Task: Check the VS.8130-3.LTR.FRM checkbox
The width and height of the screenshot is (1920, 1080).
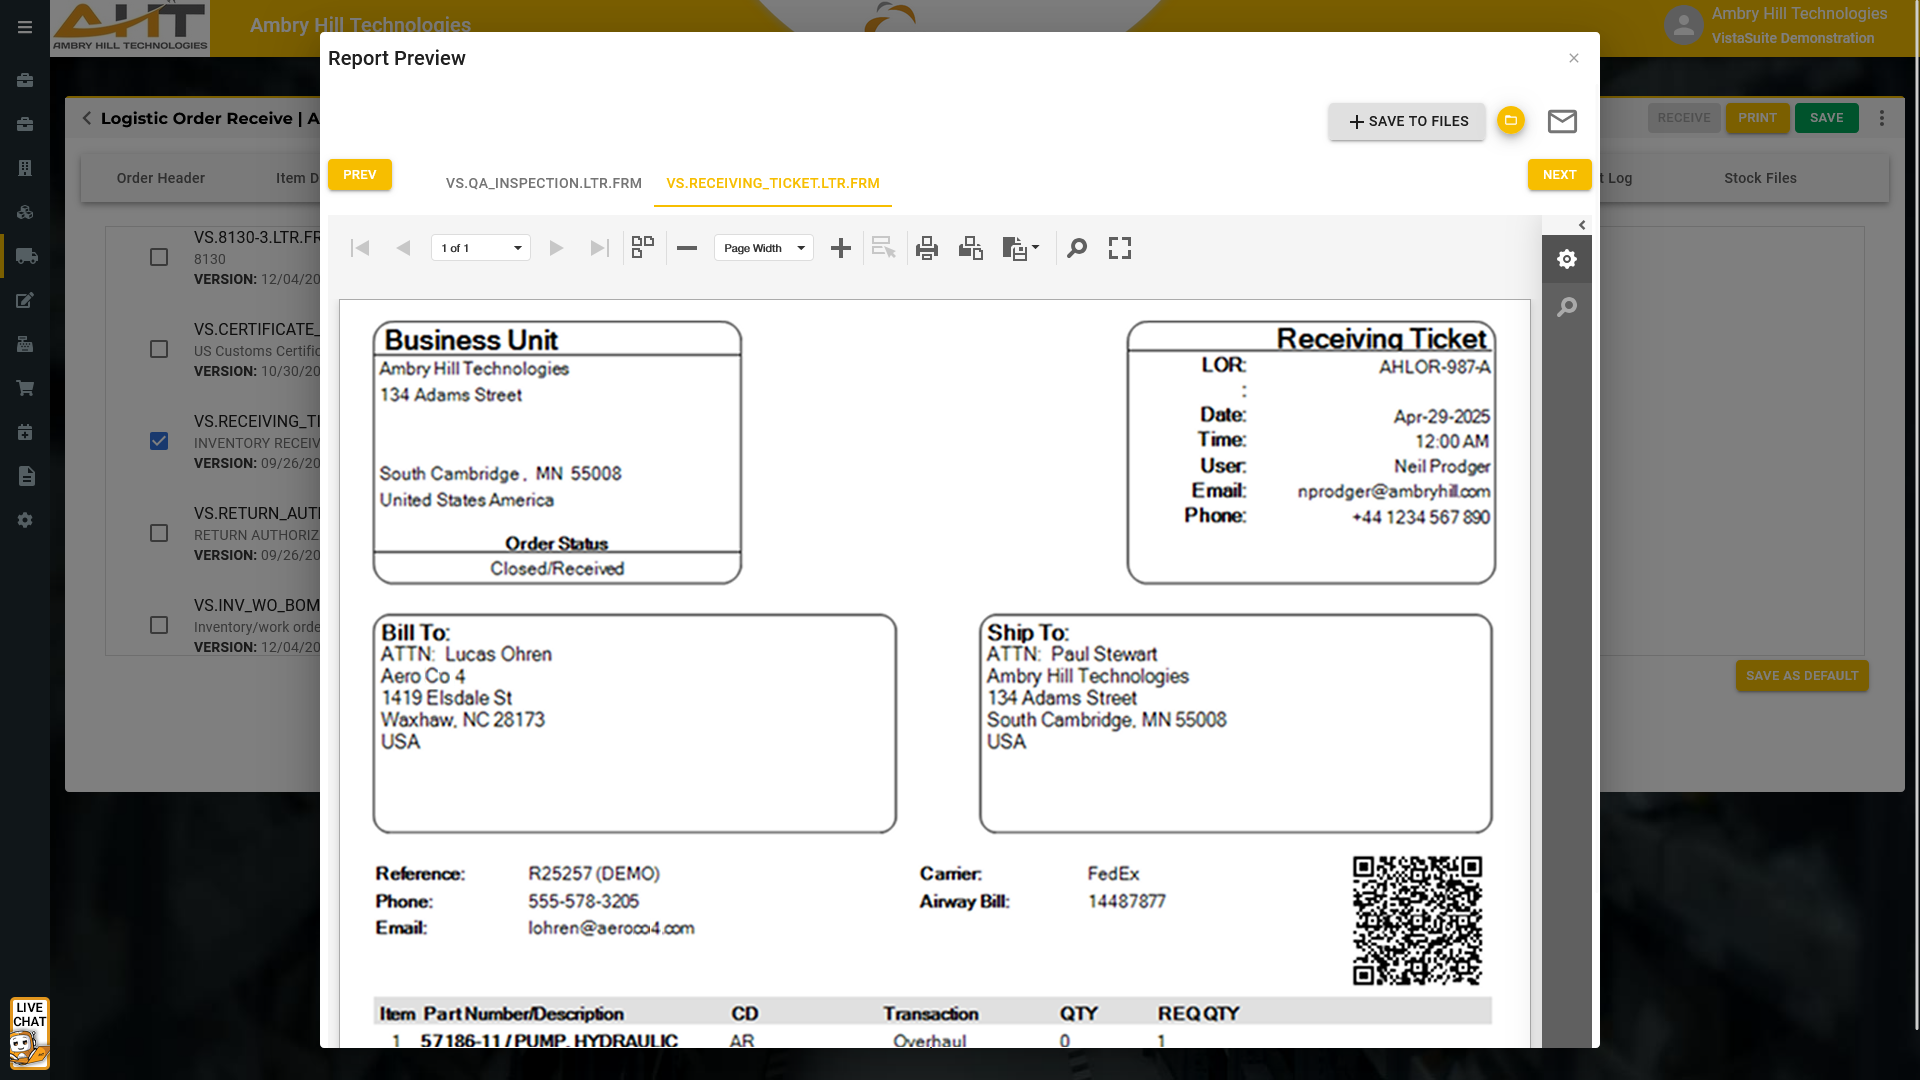Action: 159,257
